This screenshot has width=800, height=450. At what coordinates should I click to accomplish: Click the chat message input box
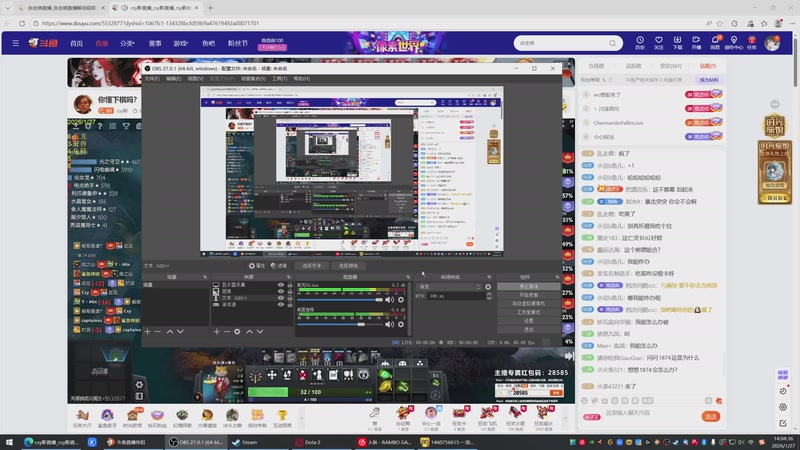pos(651,413)
